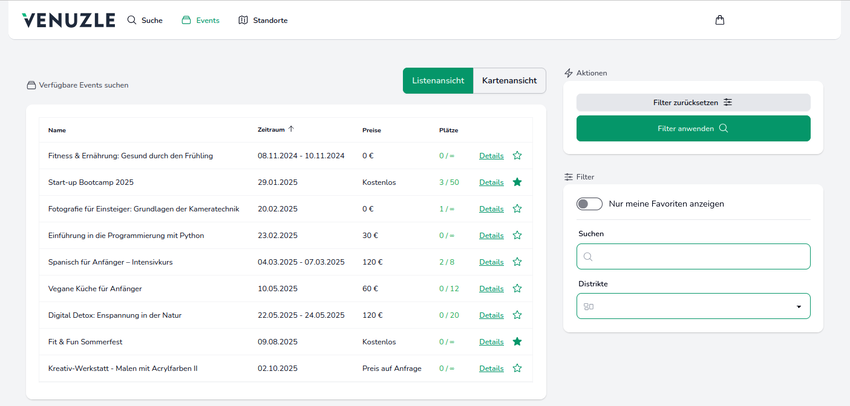Go to Suche in navigation

pyautogui.click(x=145, y=20)
